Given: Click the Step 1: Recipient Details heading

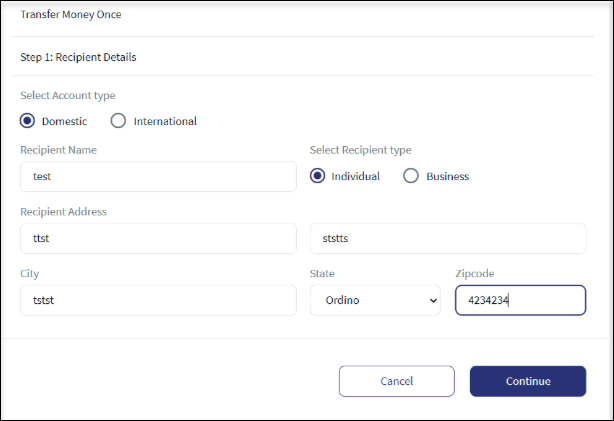Looking at the screenshot, I should [x=78, y=57].
